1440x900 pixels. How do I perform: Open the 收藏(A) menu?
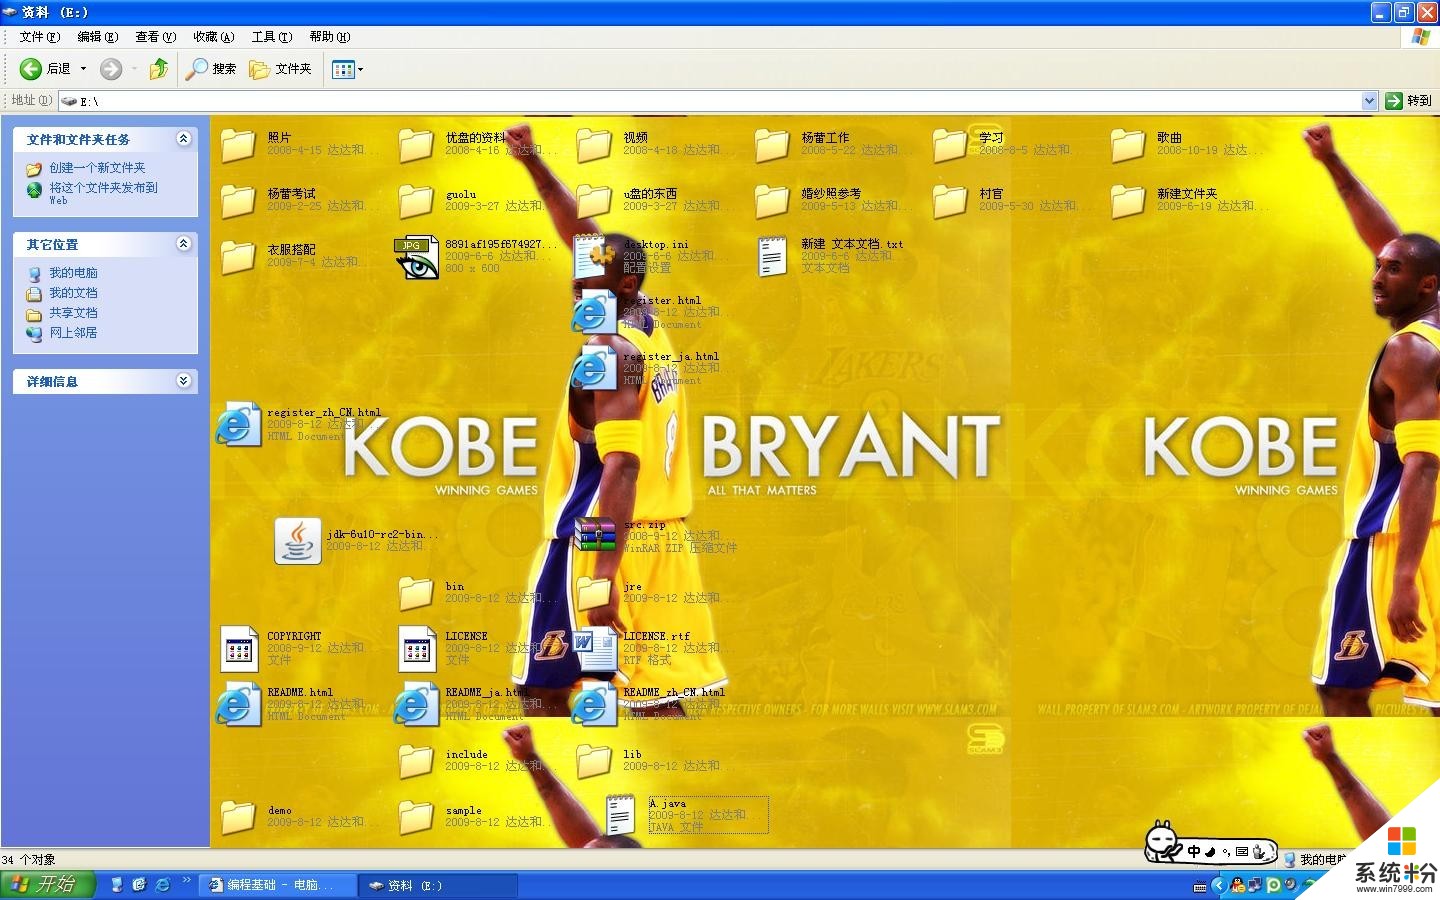point(214,37)
